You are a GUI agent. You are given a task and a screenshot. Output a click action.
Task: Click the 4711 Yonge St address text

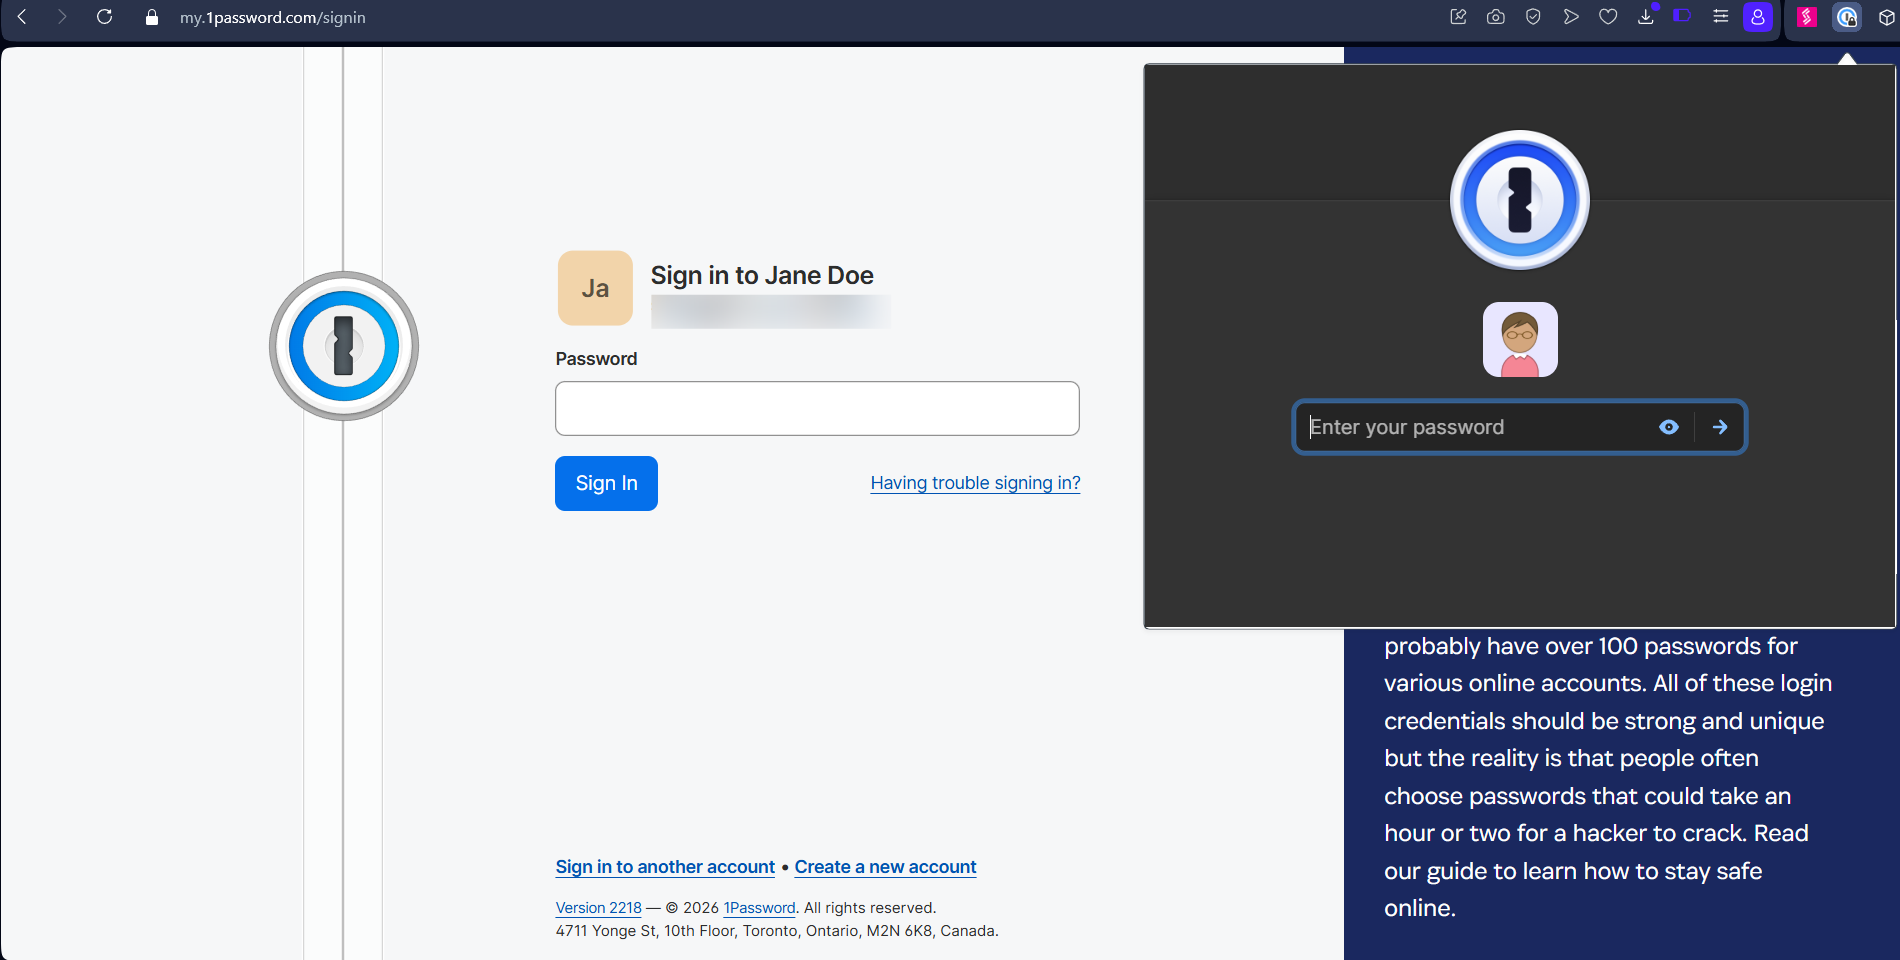(x=777, y=931)
